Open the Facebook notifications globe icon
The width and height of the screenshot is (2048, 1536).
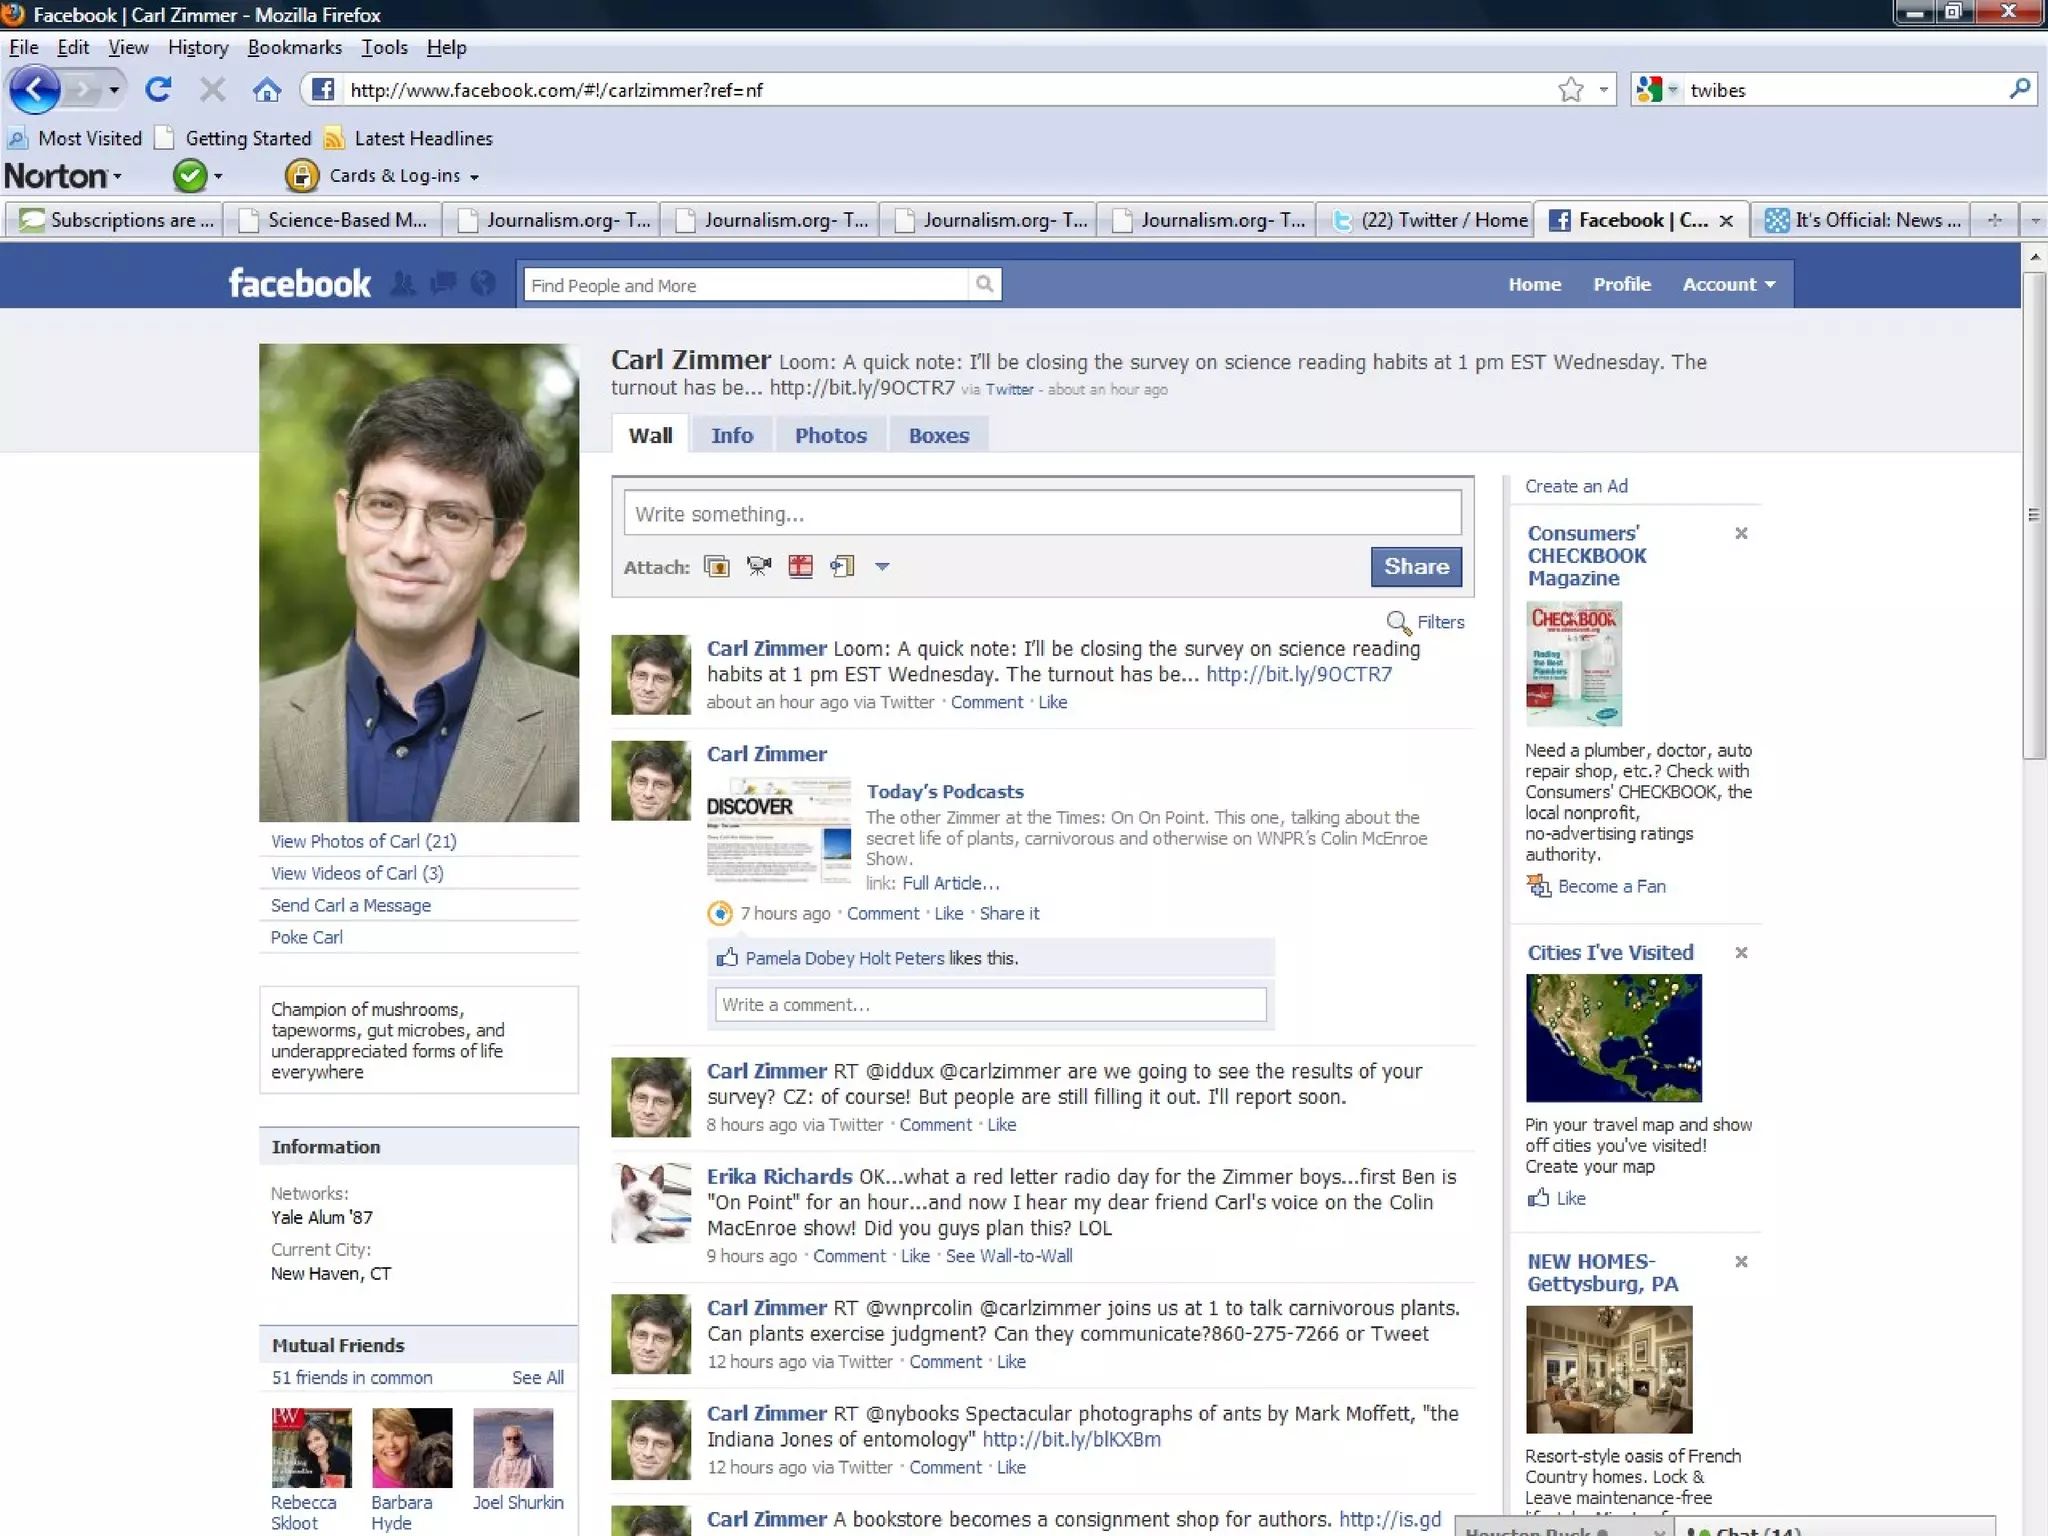tap(483, 284)
